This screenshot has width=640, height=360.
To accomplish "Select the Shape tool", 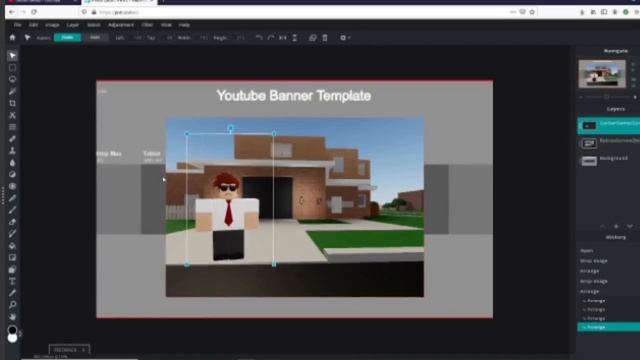I will pos(12,269).
